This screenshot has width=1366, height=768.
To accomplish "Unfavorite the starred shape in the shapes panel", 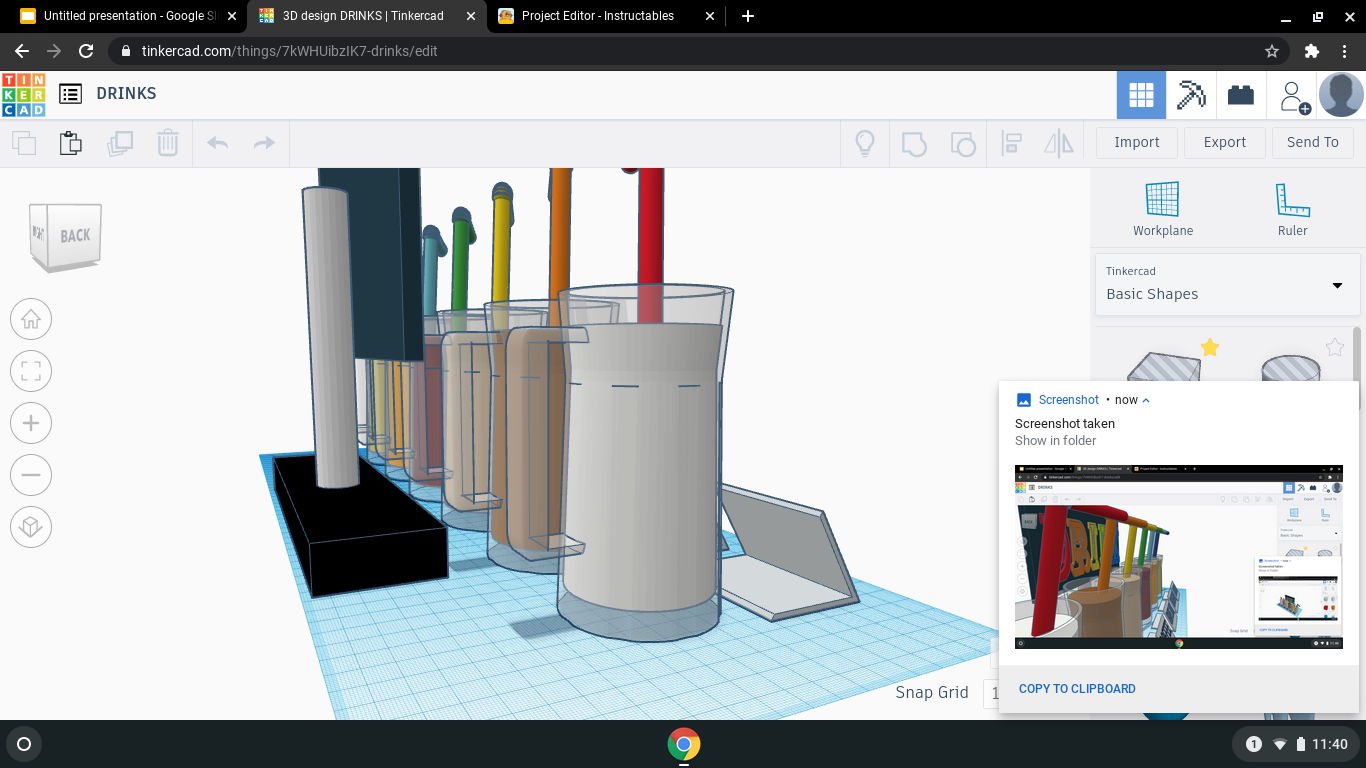I will pos(1210,347).
